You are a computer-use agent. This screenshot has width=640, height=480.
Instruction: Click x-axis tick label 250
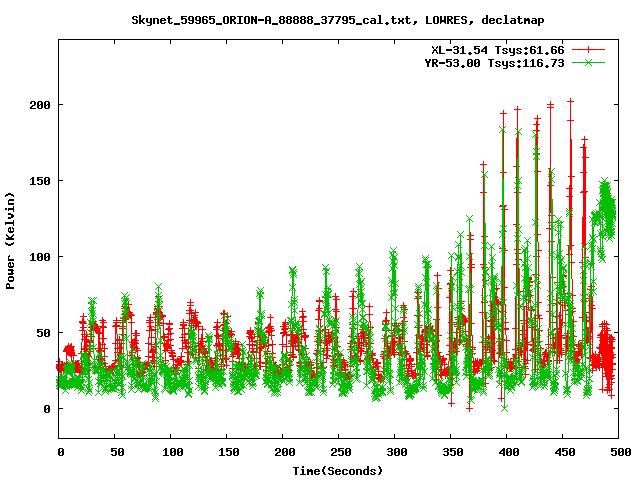[x=341, y=452]
